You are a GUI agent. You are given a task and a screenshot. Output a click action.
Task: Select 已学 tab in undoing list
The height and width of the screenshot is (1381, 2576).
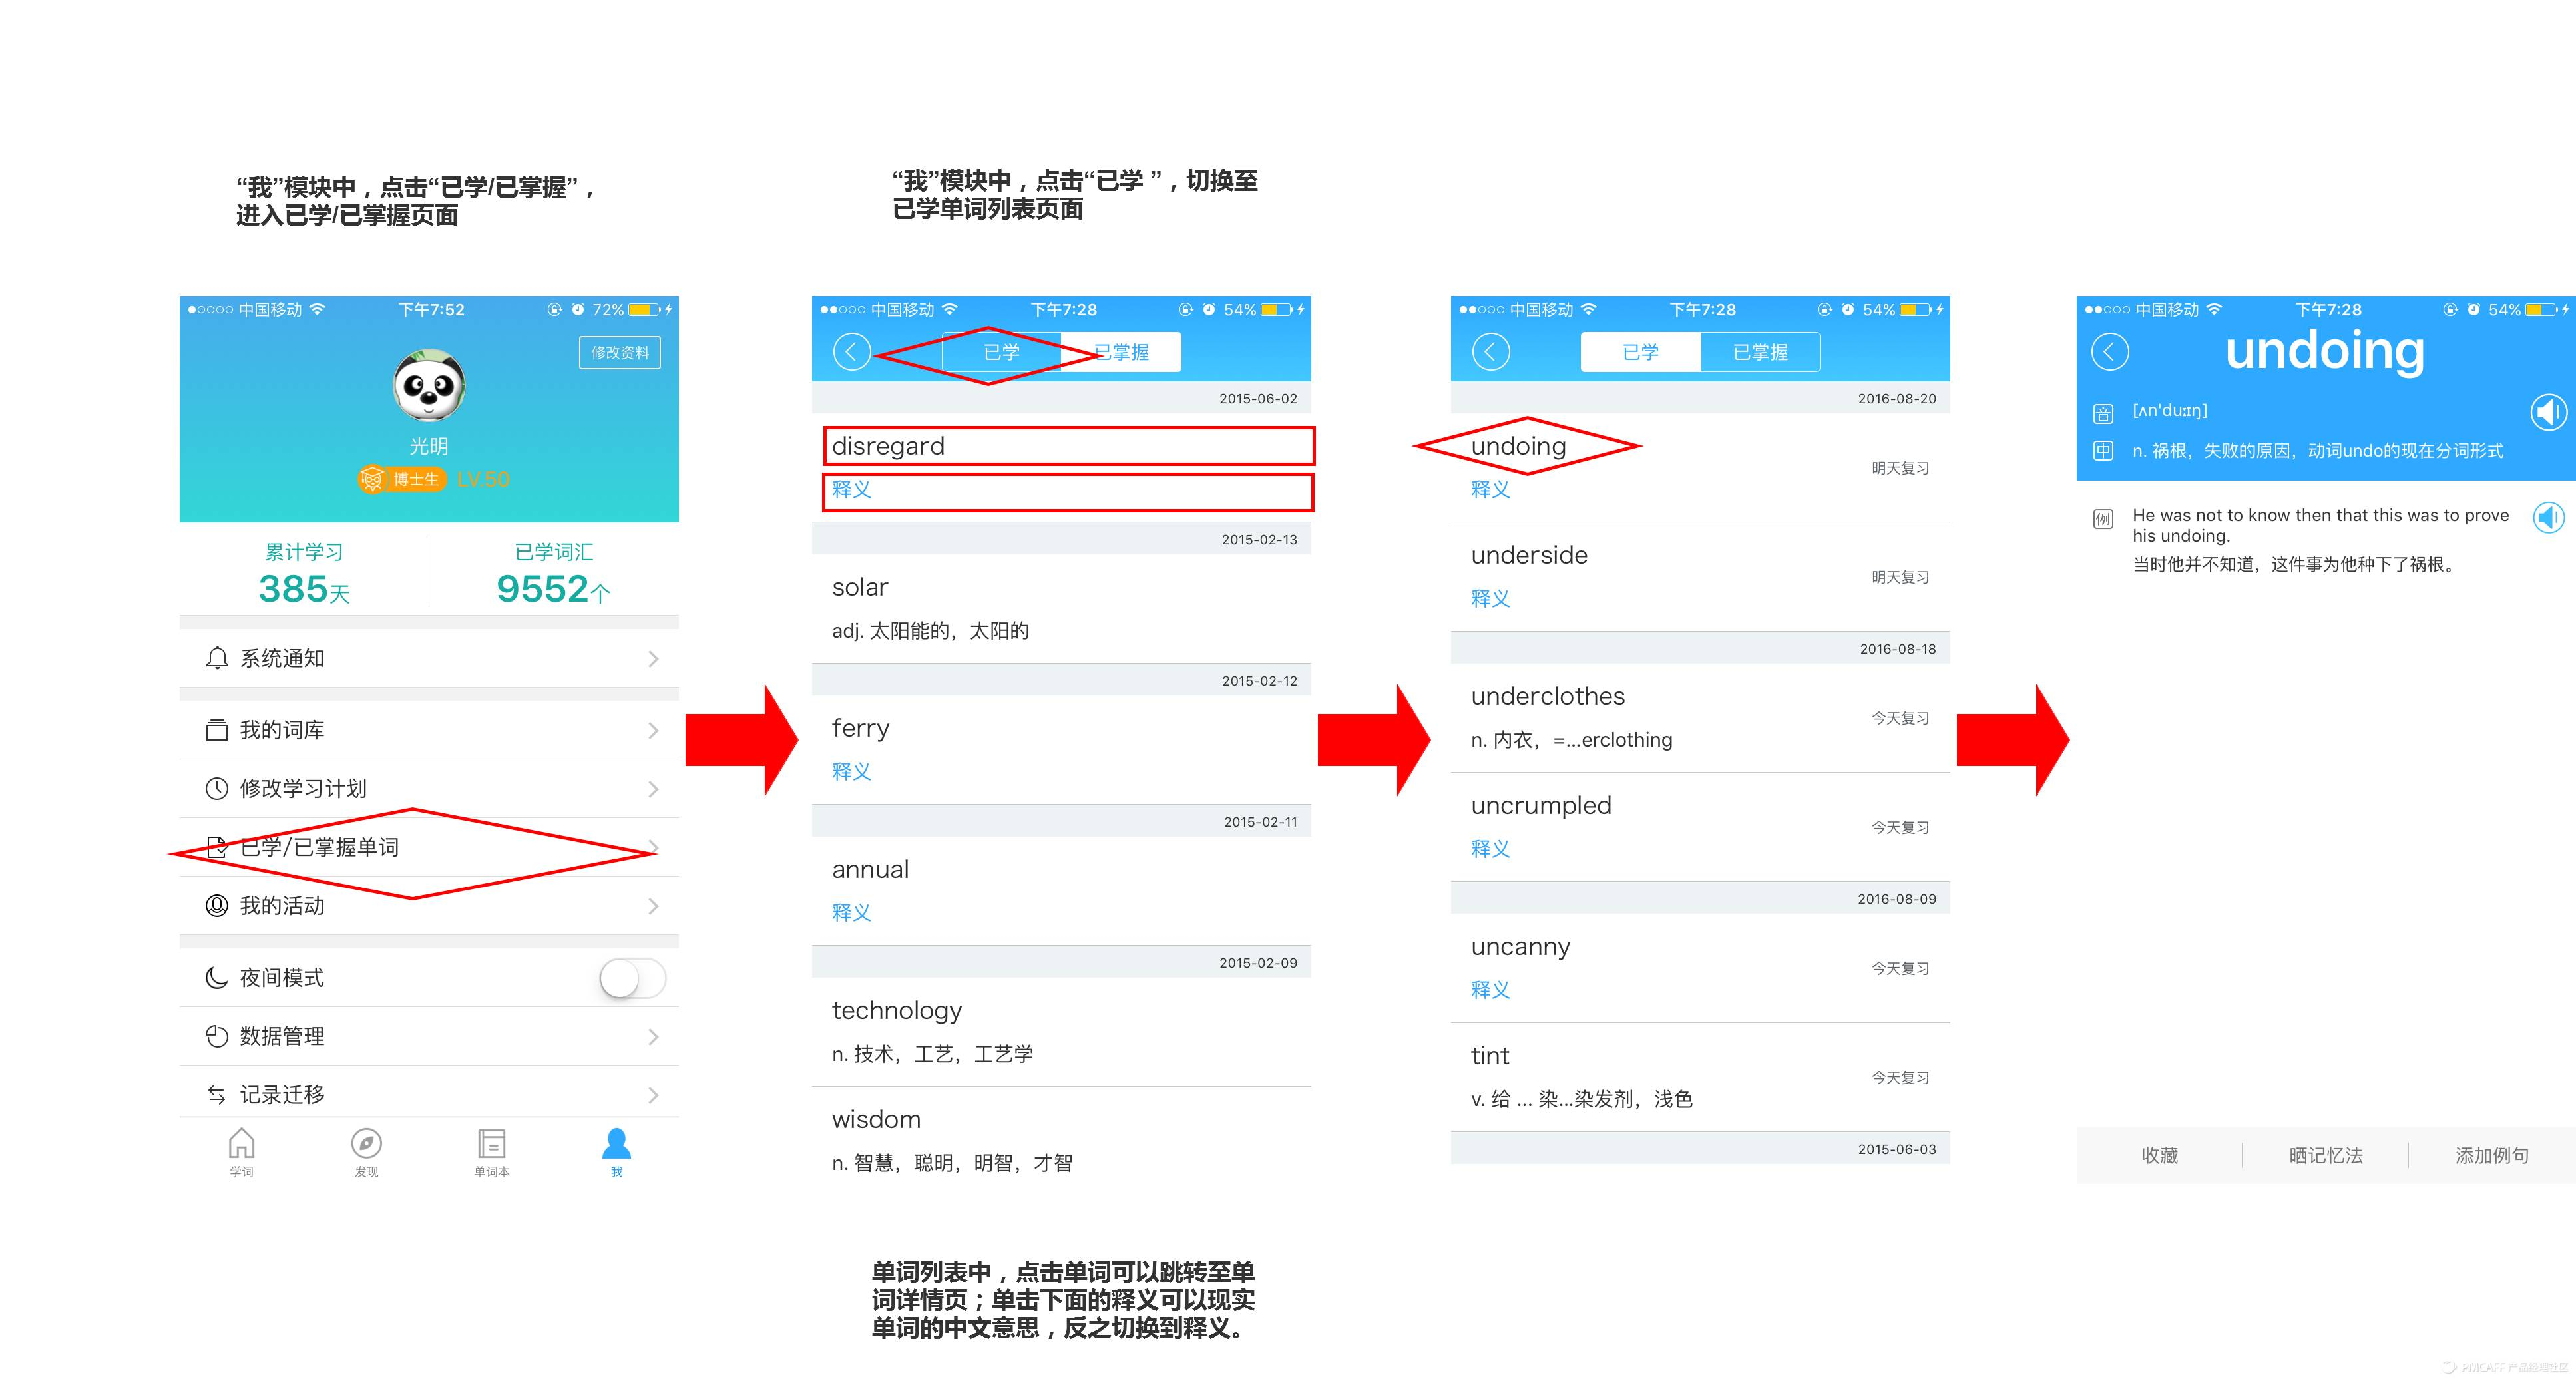1640,352
